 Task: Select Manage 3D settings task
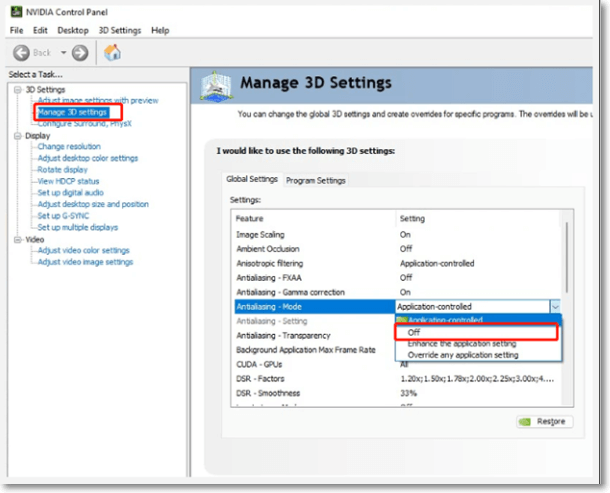point(72,112)
